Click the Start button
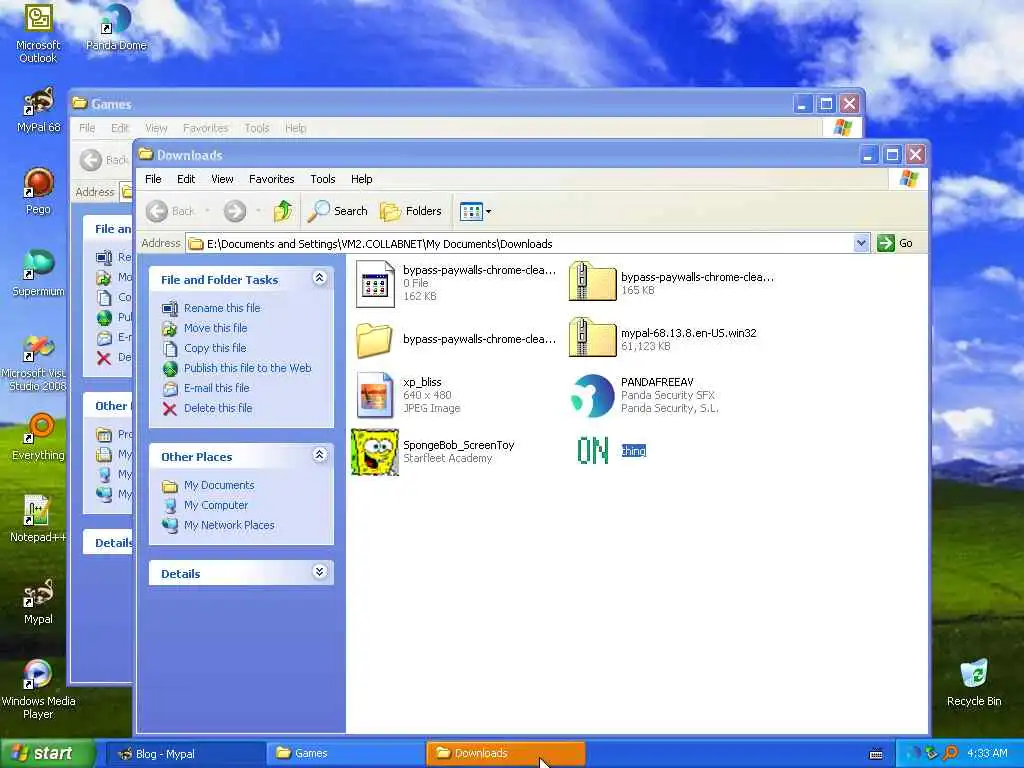Image resolution: width=1024 pixels, height=768 pixels. point(47,753)
